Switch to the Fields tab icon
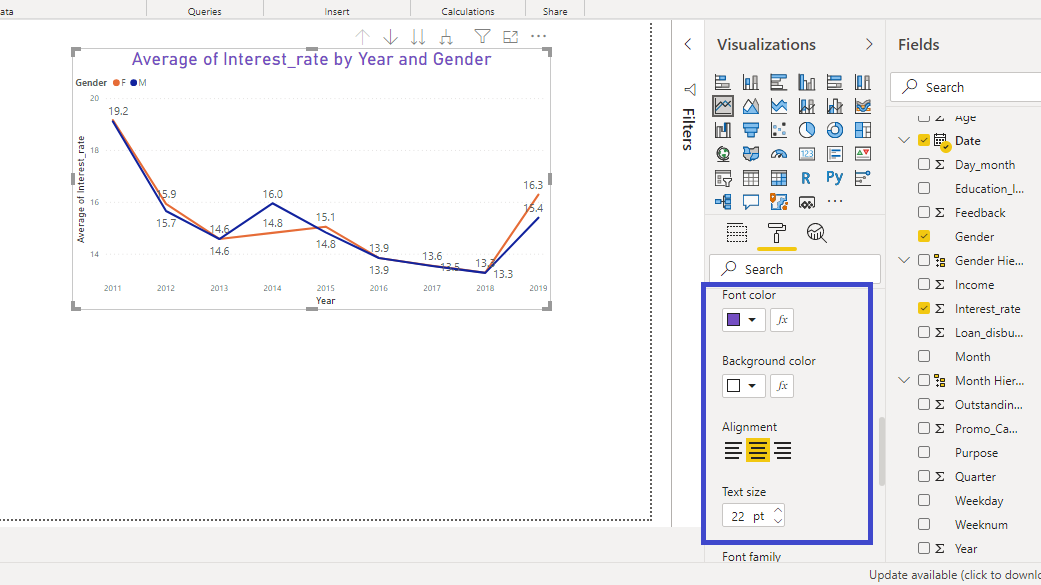The width and height of the screenshot is (1041, 585). pyautogui.click(x=737, y=233)
